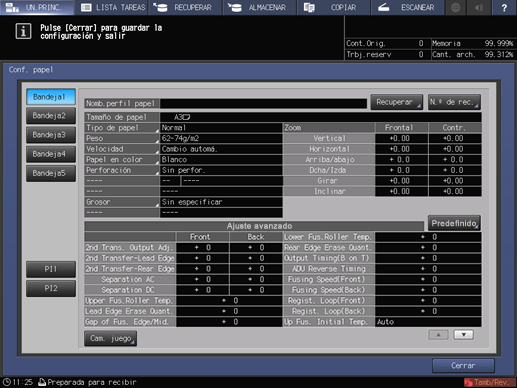Click the scroll down arrow button
This screenshot has width=517, height=388.
point(463,335)
